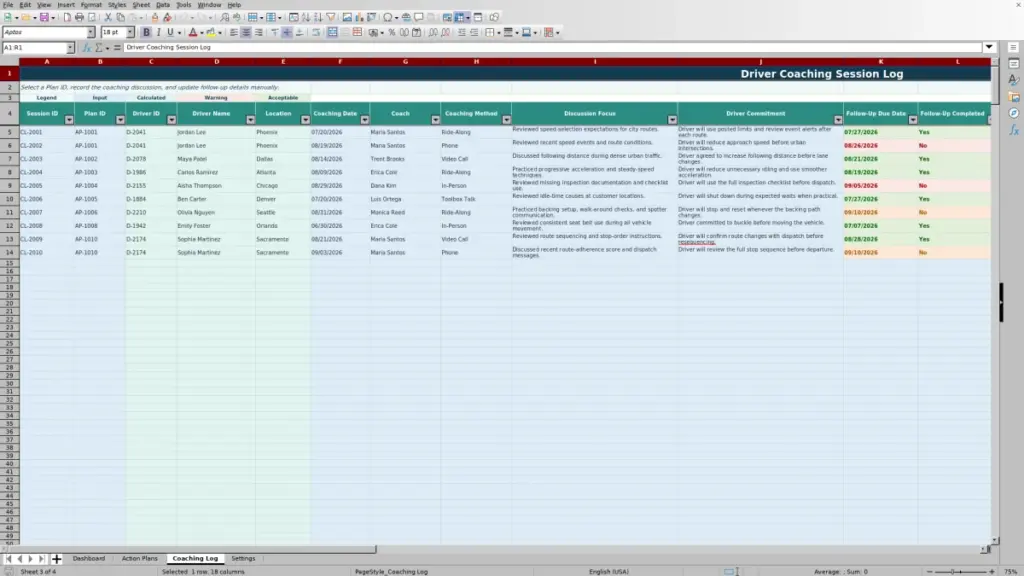The height and width of the screenshot is (576, 1024).
Task: Open the Data menu
Action: 163,5
